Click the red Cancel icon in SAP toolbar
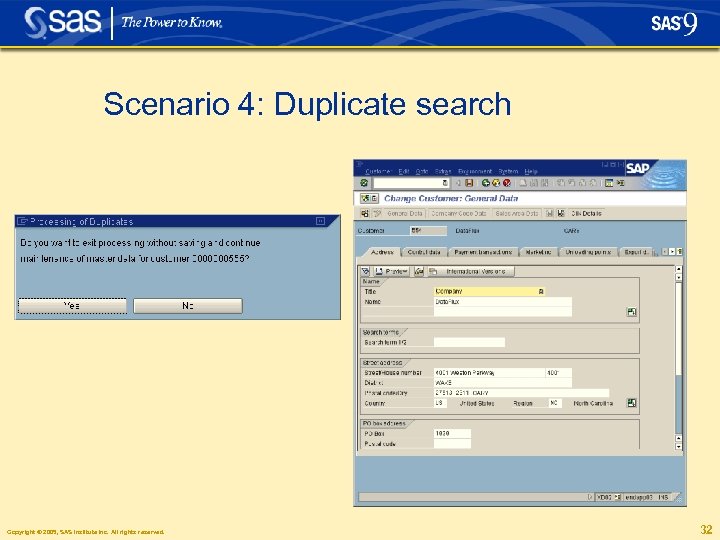Screen dimensions: 720x540 pyautogui.click(x=507, y=183)
